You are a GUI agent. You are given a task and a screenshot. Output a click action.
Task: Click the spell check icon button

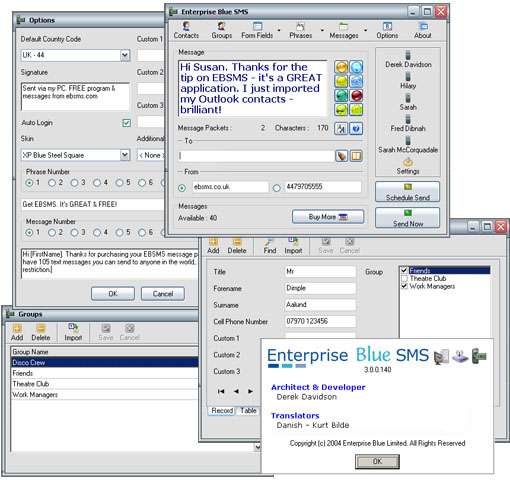pyautogui.click(x=341, y=129)
